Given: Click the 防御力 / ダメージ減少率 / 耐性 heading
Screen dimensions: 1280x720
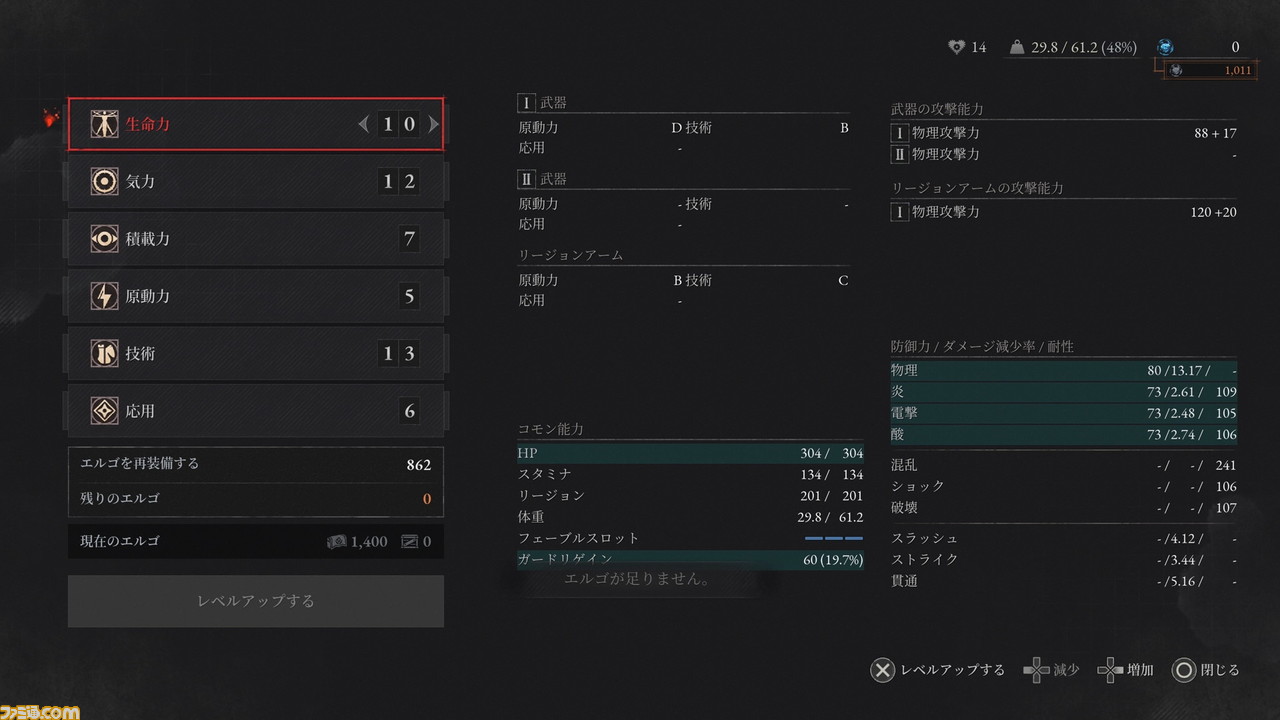Looking at the screenshot, I should click(982, 347).
